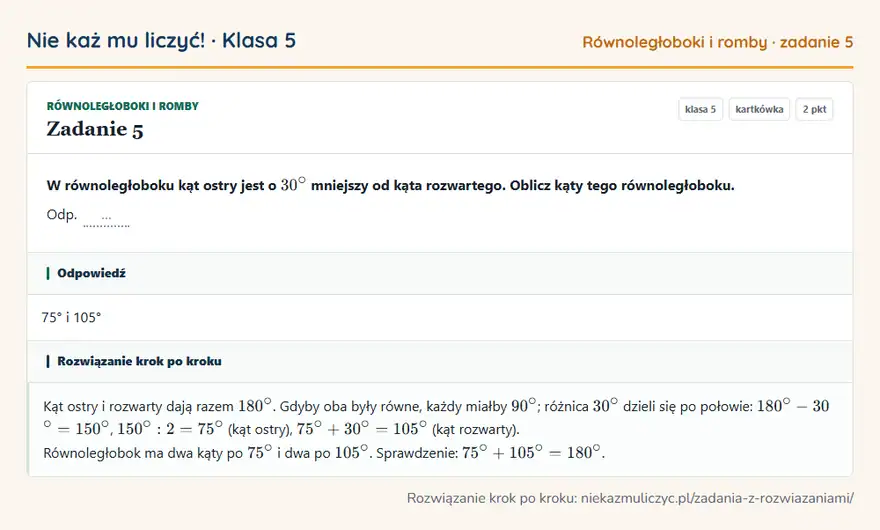Click the task statement about kąt ostry
The width and height of the screenshot is (880, 530).
pyautogui.click(x=391, y=185)
